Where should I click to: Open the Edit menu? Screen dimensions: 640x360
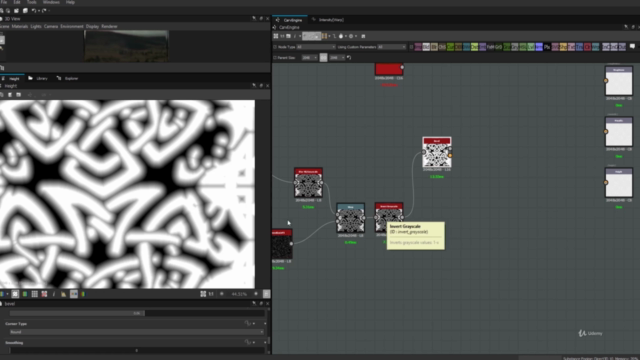pyautogui.click(x=17, y=2)
